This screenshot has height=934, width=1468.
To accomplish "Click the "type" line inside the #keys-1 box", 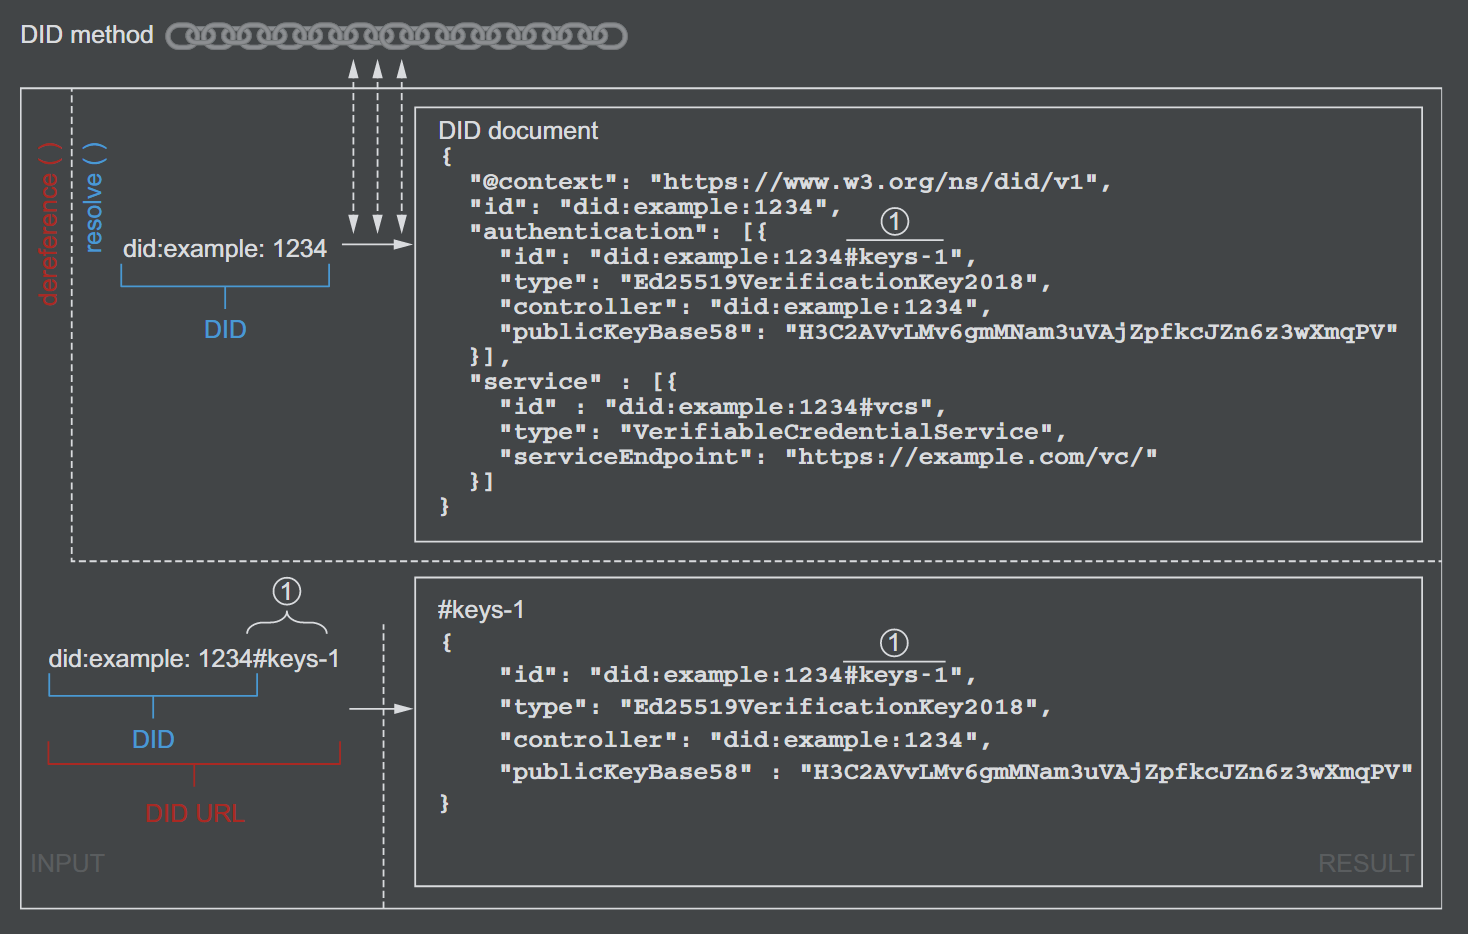I will (775, 706).
